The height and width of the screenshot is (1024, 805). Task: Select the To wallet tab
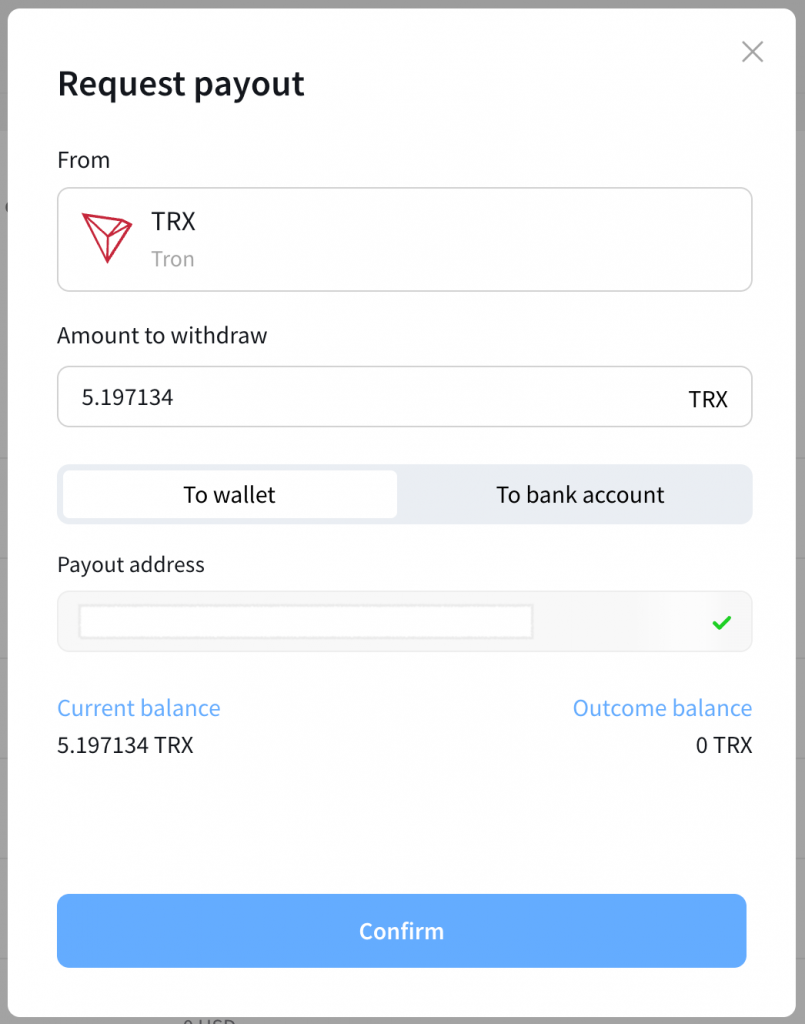(x=229, y=494)
